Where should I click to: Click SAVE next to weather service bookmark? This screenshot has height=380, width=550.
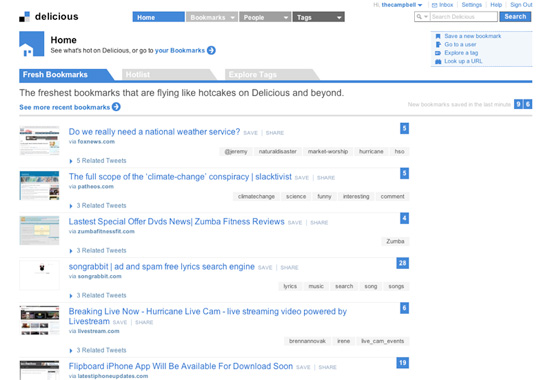coord(250,133)
